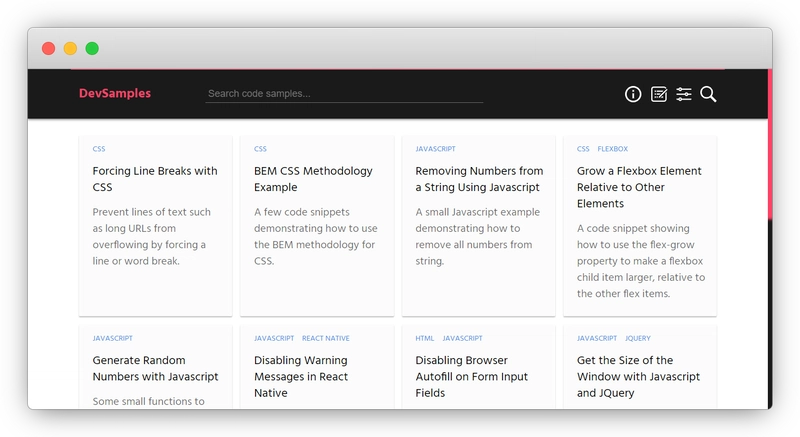Click 'A small Javascript example' description
This screenshot has height=437, width=800.
click(478, 237)
